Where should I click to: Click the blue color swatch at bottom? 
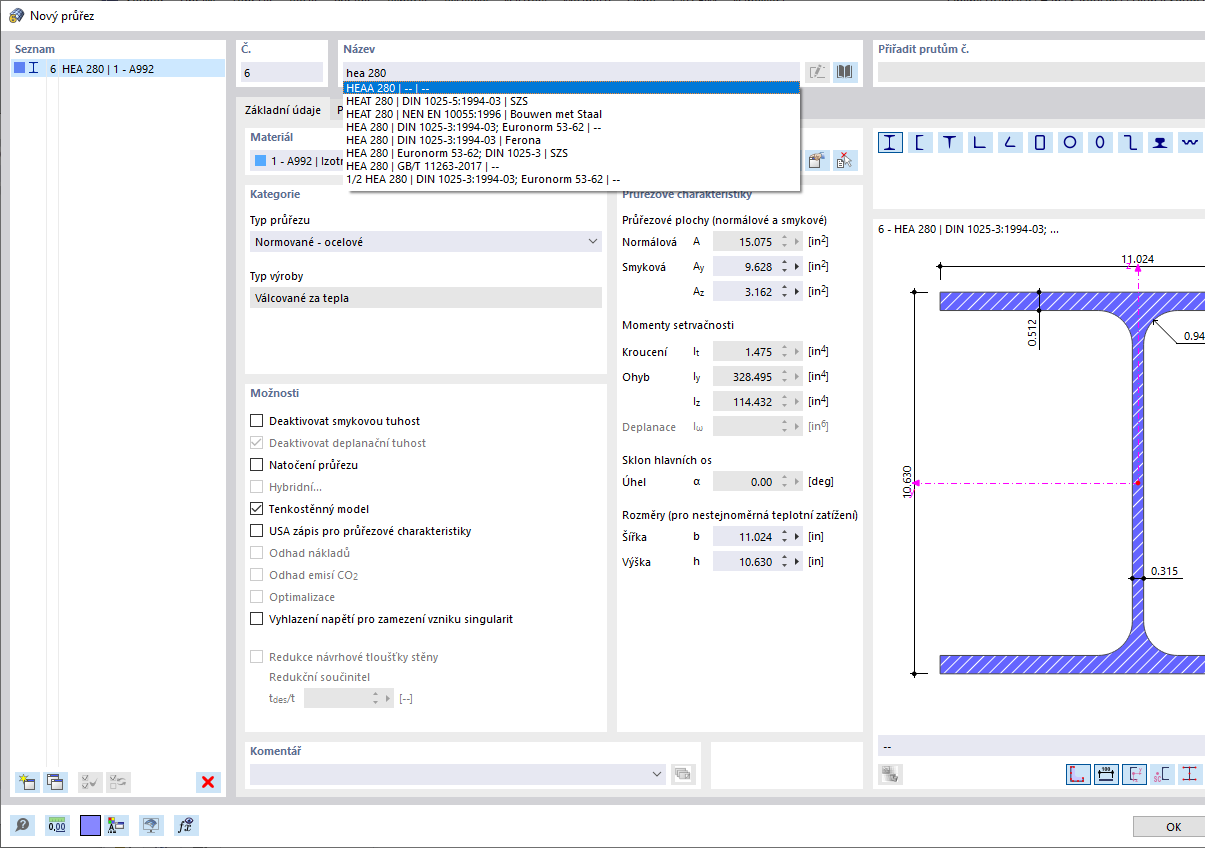pos(90,825)
